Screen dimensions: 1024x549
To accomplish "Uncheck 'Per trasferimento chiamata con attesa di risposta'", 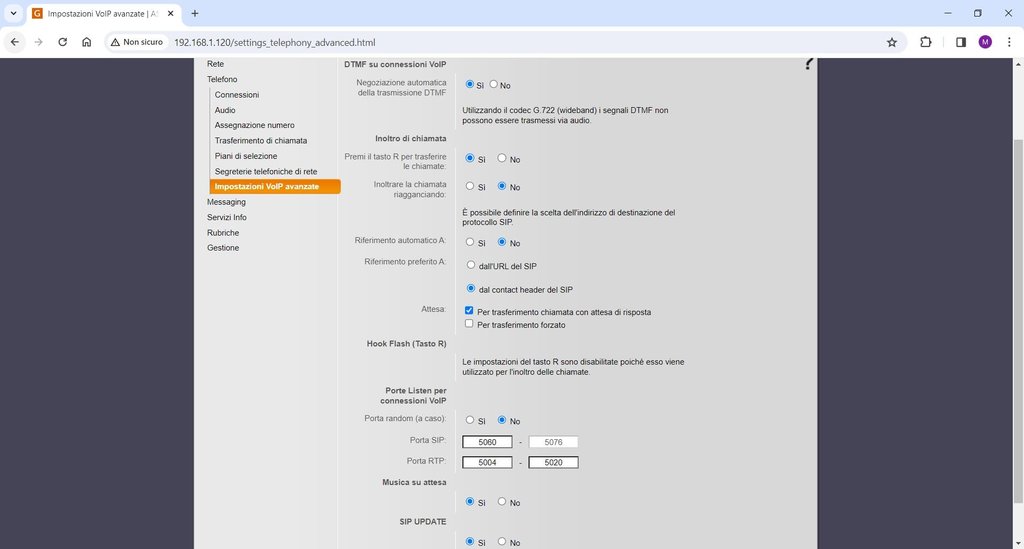I will tap(470, 311).
